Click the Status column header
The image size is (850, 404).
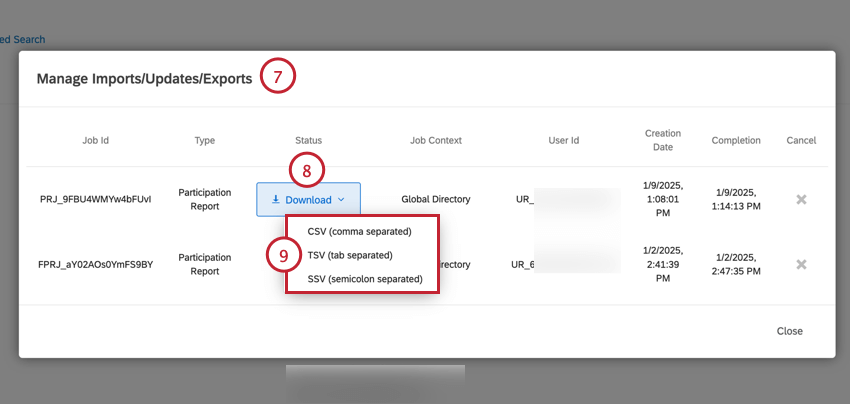pos(308,140)
